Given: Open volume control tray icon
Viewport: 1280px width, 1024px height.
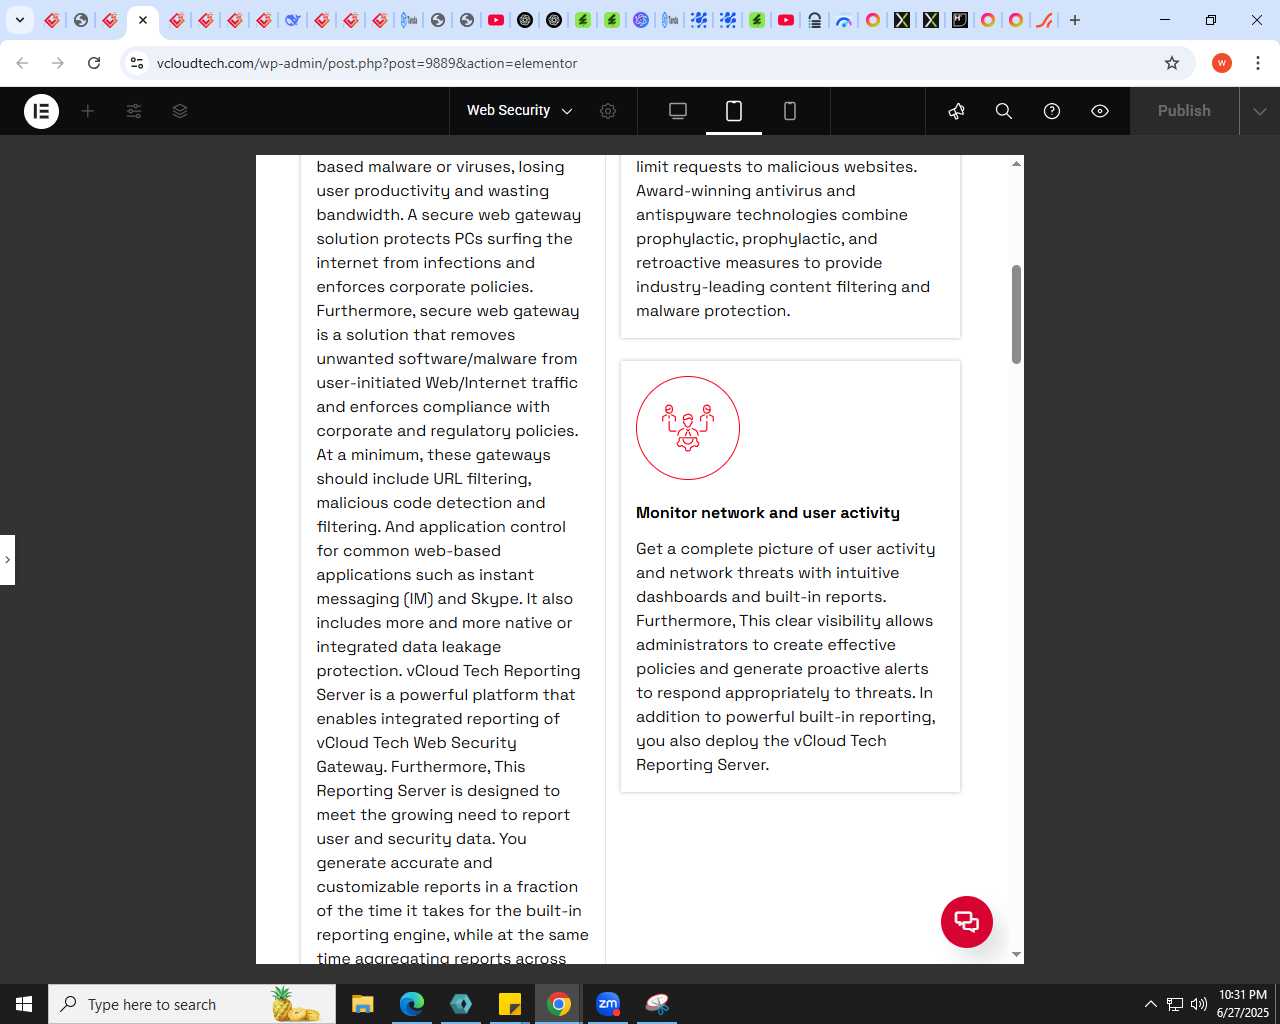Looking at the screenshot, I should pyautogui.click(x=1198, y=1004).
